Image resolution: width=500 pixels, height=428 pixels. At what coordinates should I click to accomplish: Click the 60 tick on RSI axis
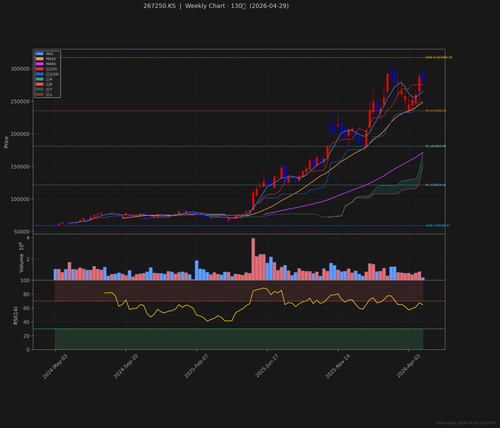(26, 308)
